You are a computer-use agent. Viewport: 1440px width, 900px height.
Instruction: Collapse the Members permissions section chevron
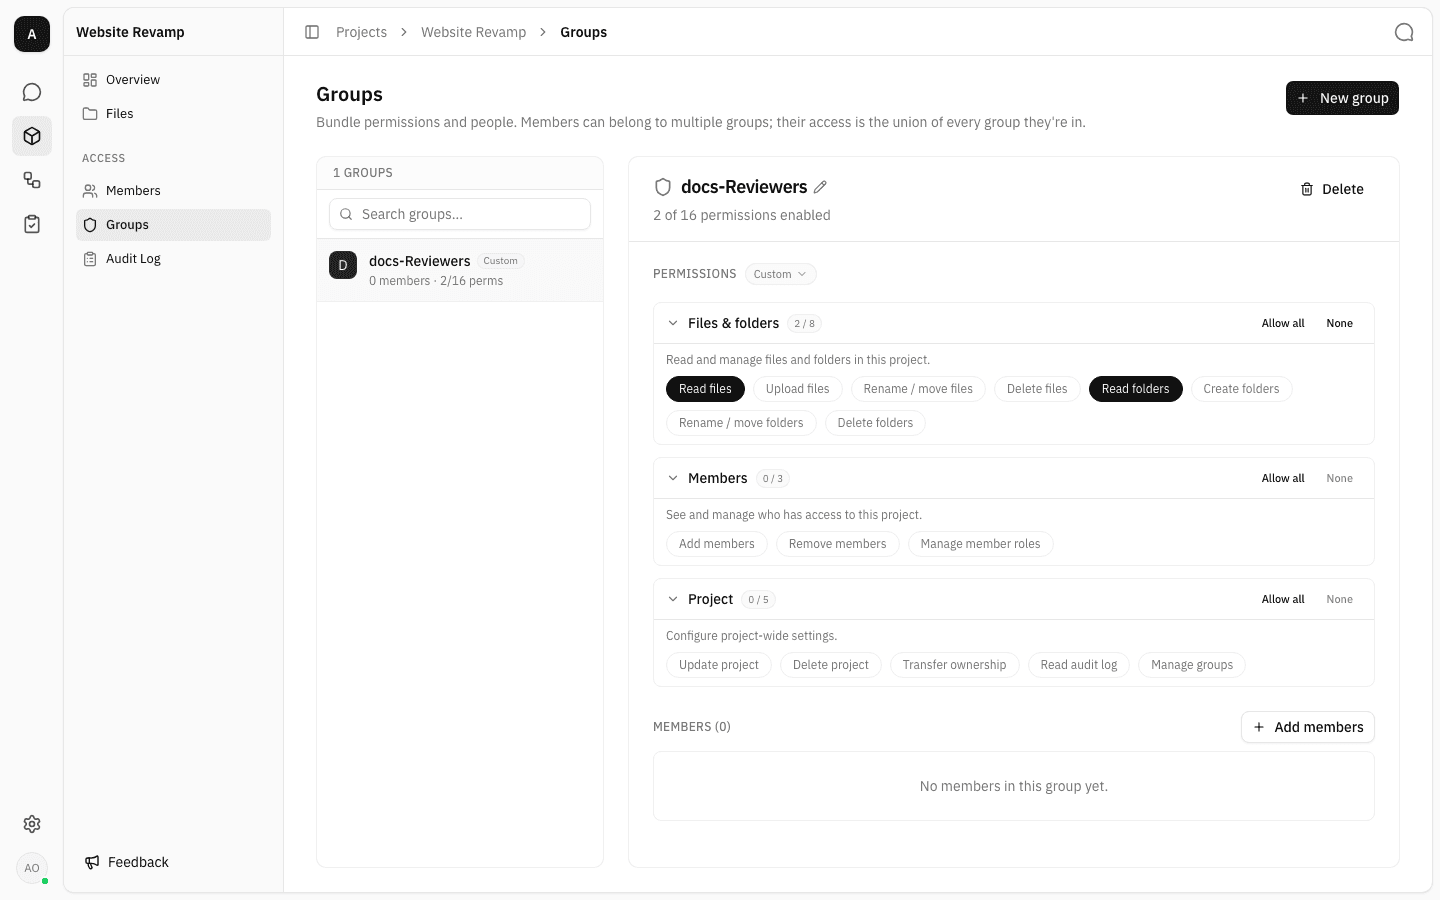pos(673,478)
